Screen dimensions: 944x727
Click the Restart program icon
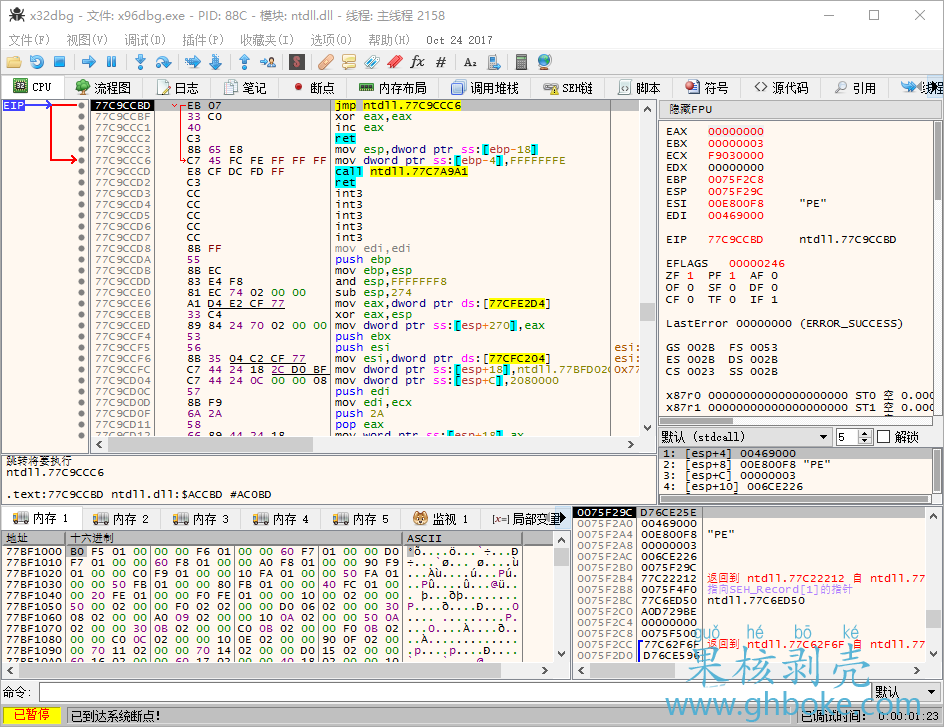[x=39, y=62]
